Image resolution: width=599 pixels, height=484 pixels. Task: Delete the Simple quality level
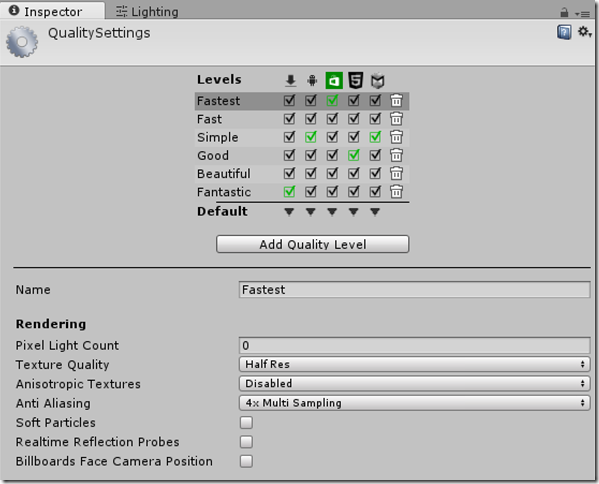[396, 137]
